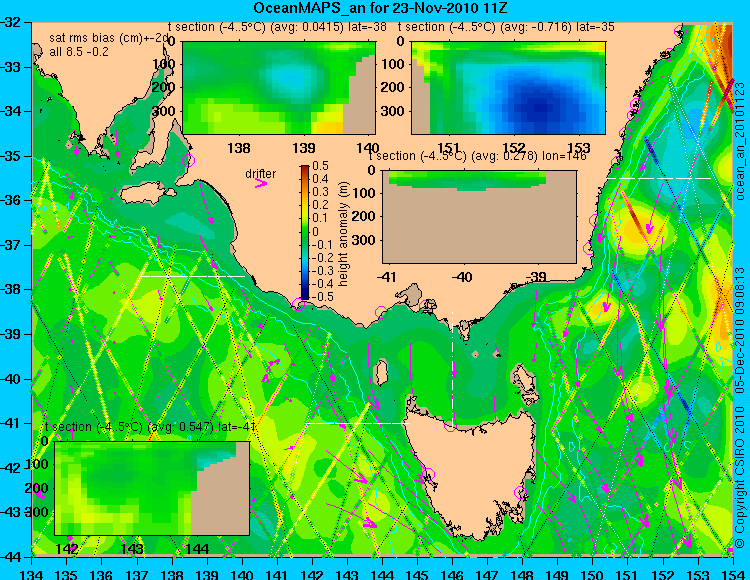The image size is (750, 580).
Task: Click the white dashed section line at latitude -38
Action: [192, 276]
